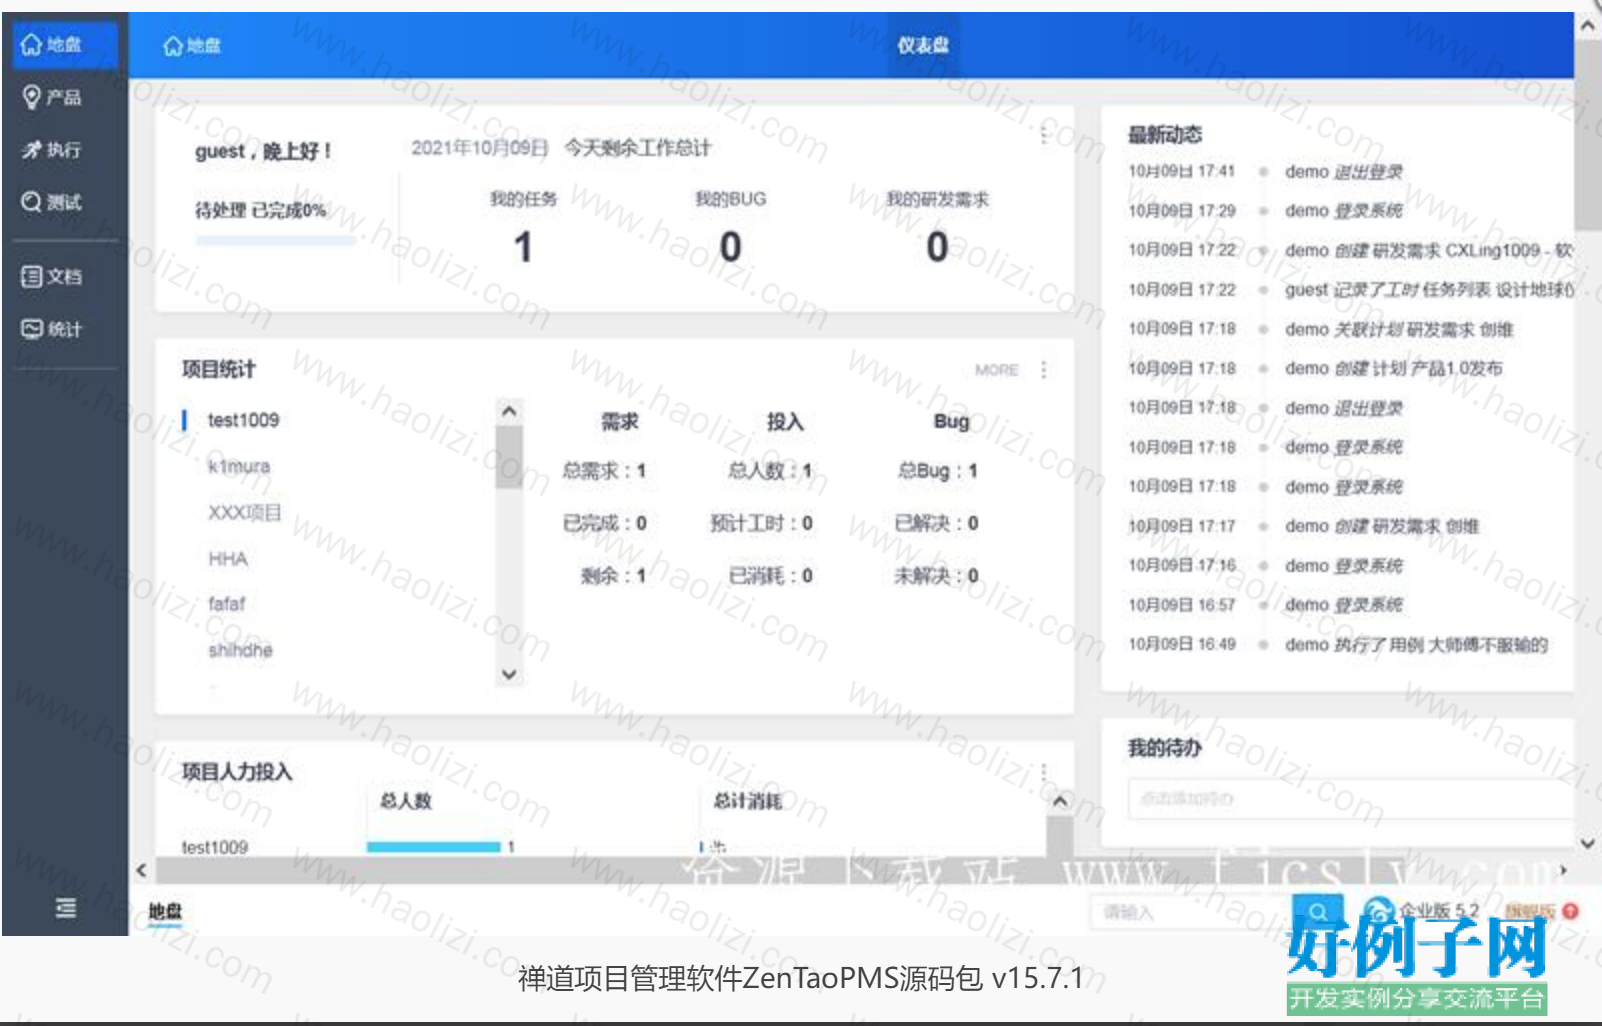Select project fafaf in list
Viewport: 1602px width, 1026px height.
227,604
